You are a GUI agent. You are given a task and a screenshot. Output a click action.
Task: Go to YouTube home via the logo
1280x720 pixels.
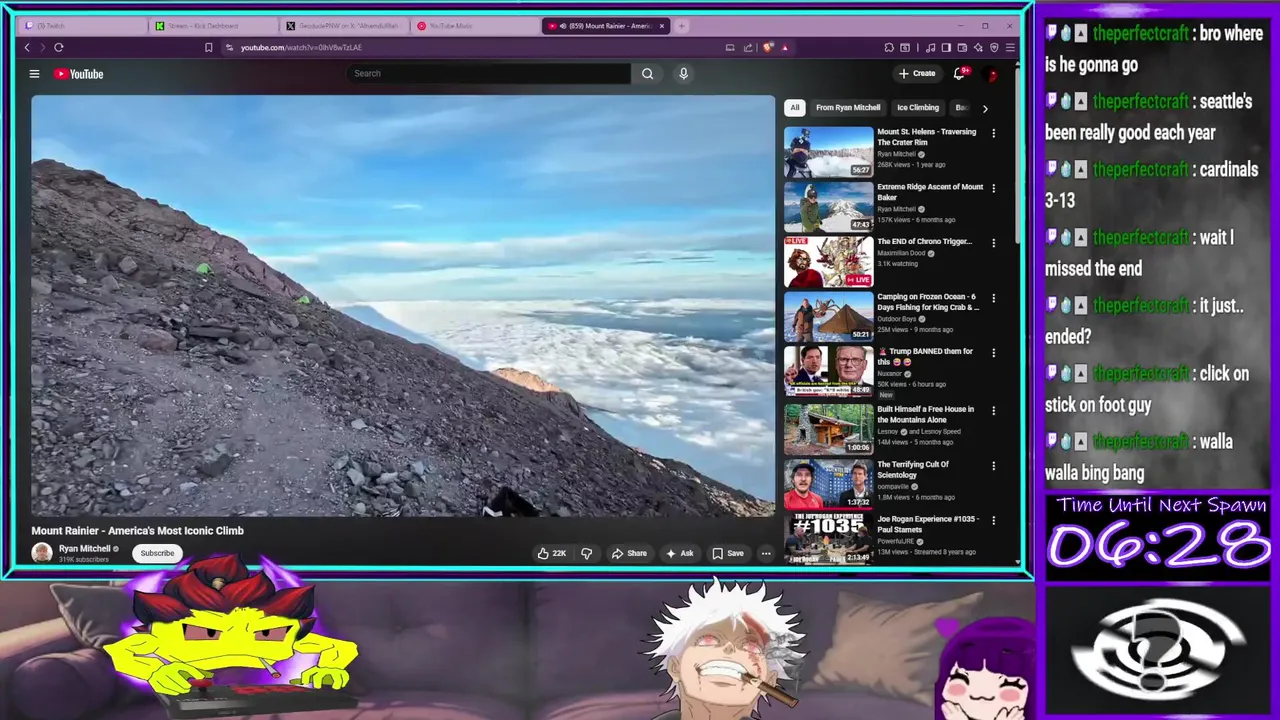click(79, 74)
